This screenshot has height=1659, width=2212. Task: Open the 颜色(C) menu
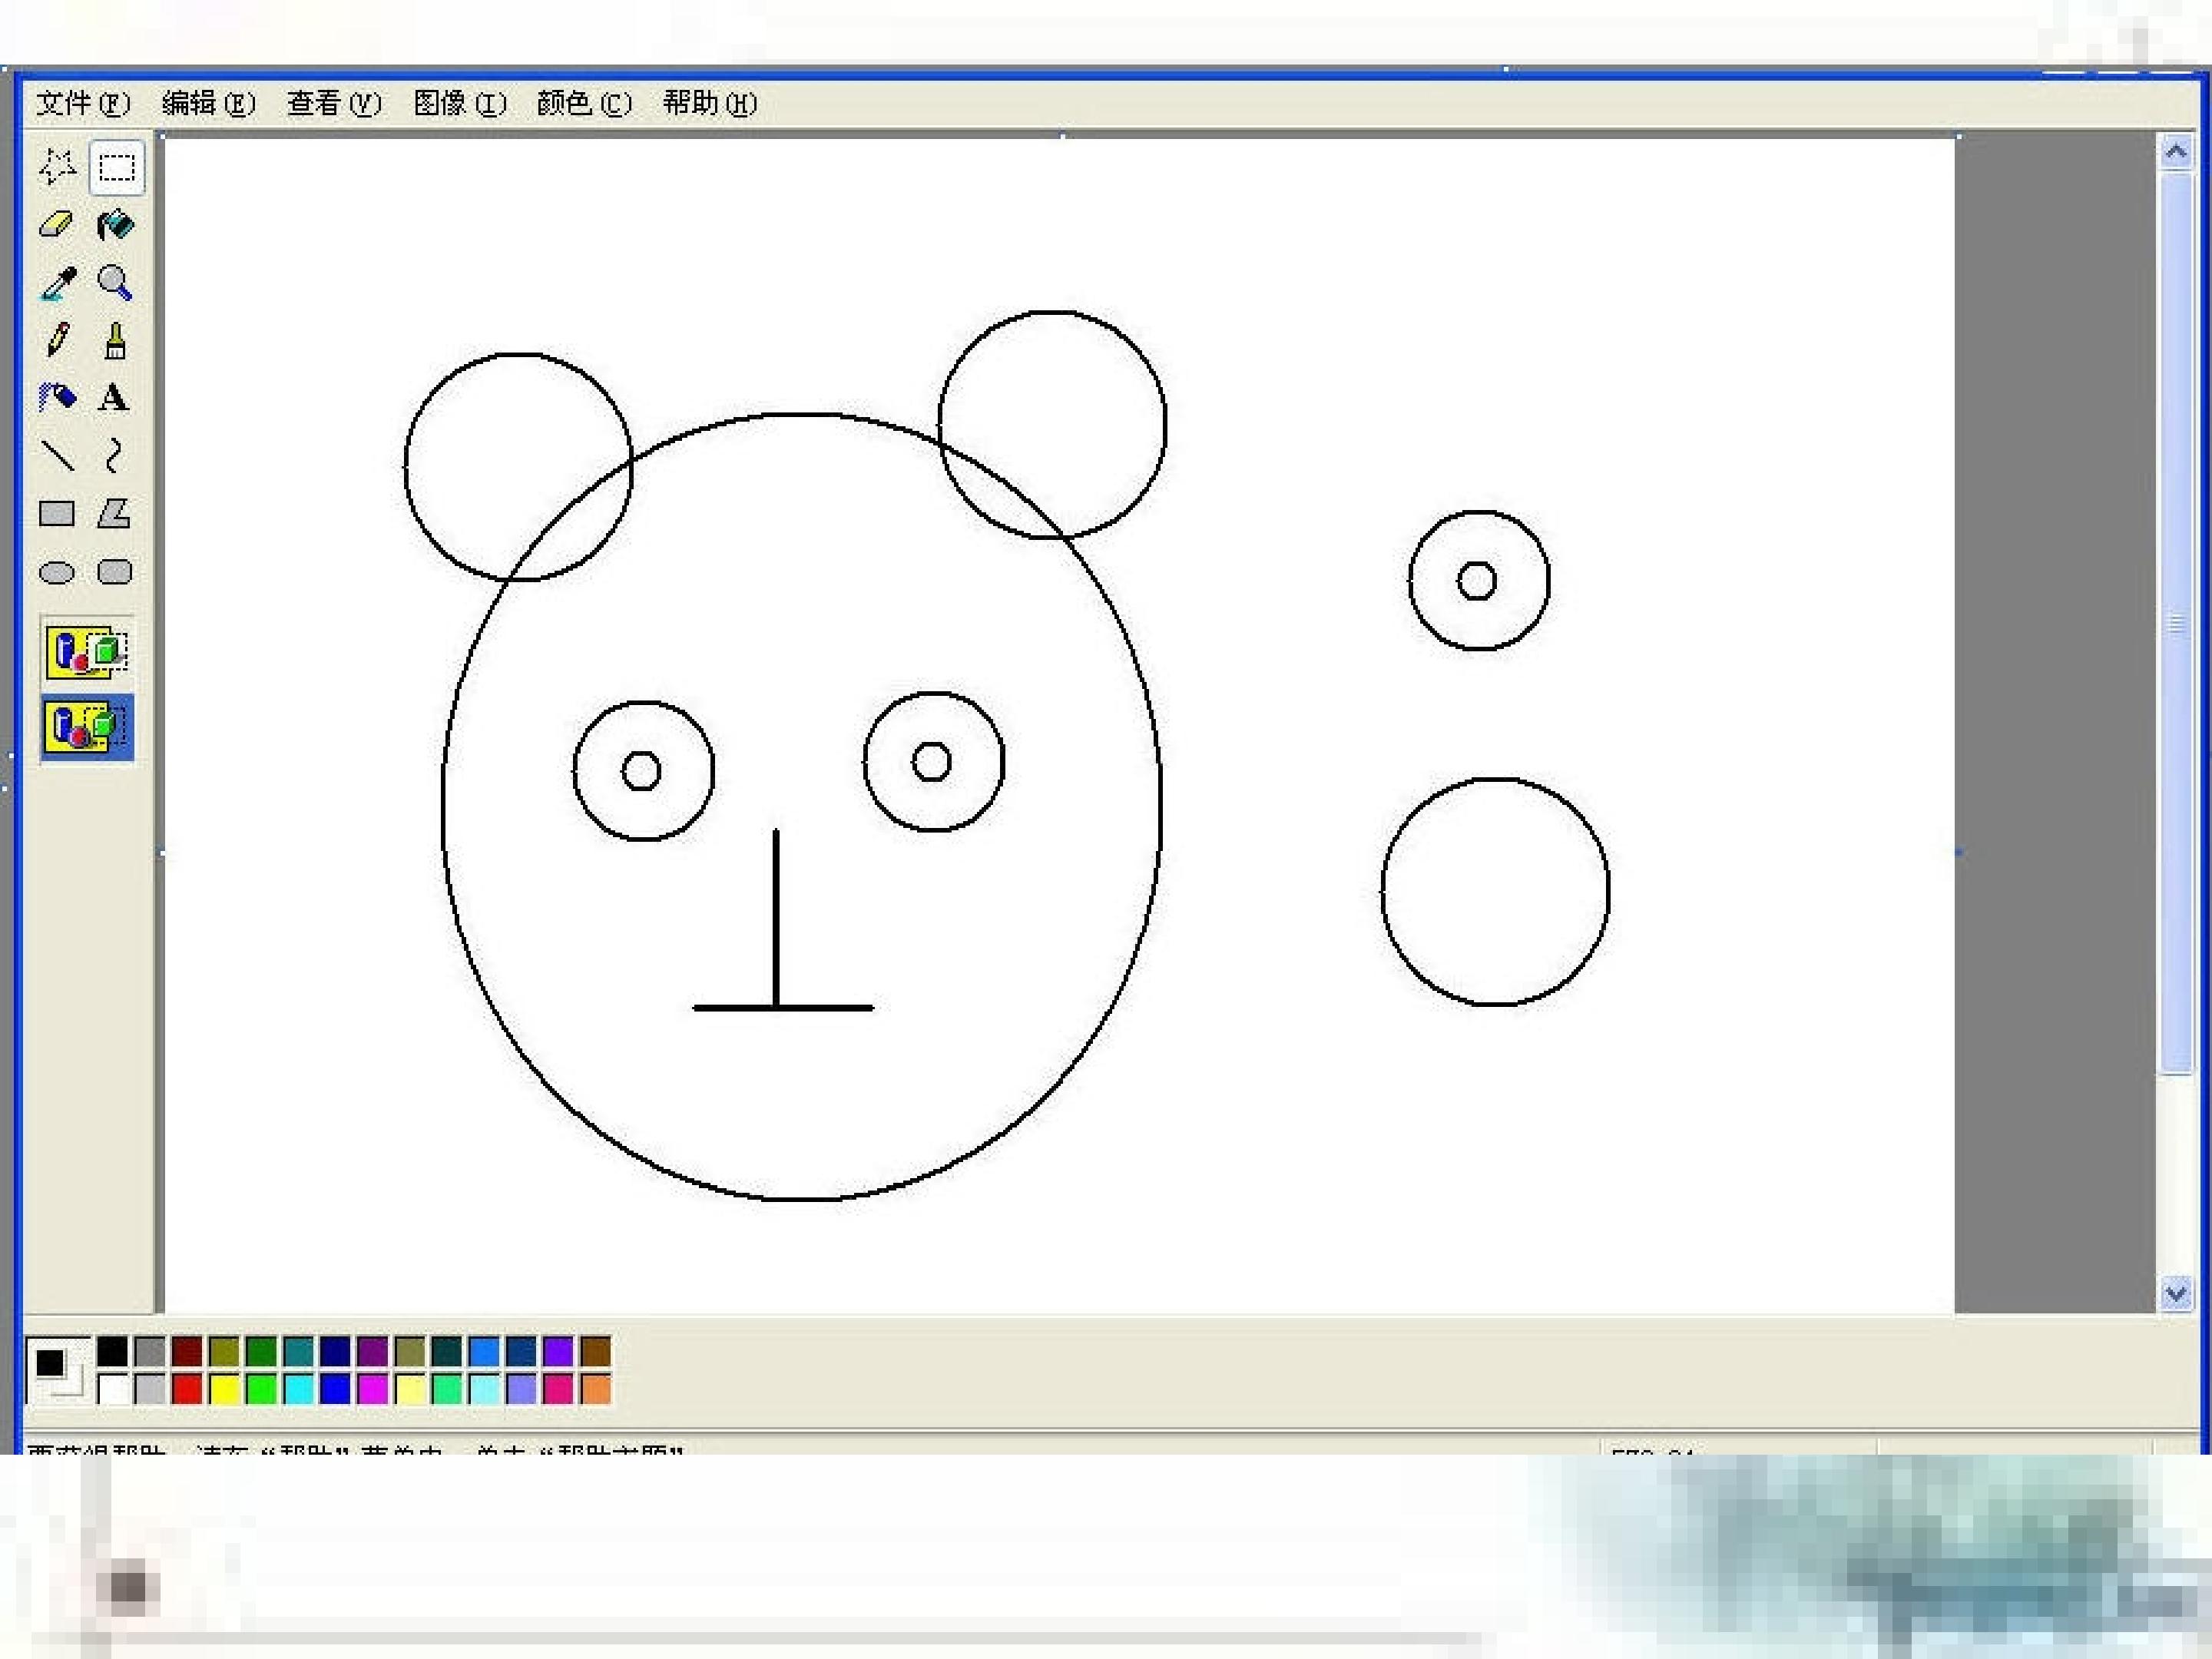click(585, 103)
